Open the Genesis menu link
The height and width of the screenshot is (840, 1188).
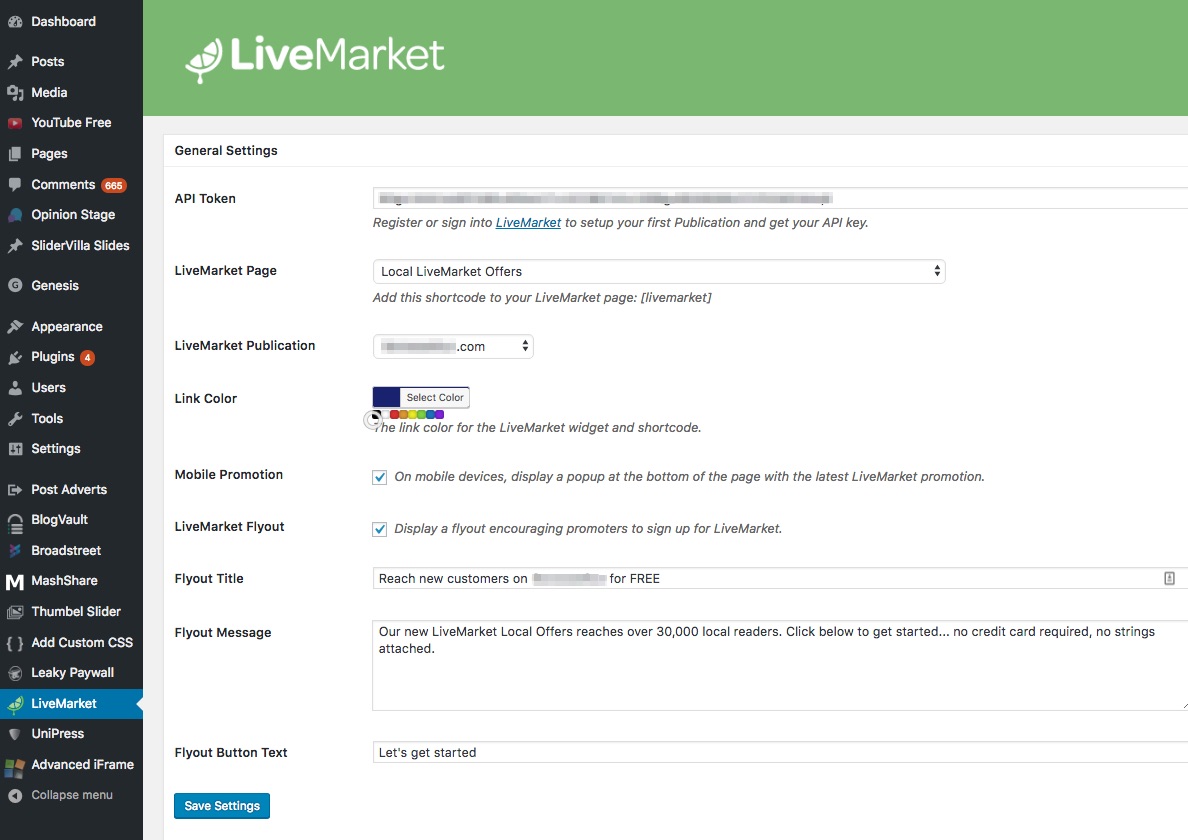[55, 286]
